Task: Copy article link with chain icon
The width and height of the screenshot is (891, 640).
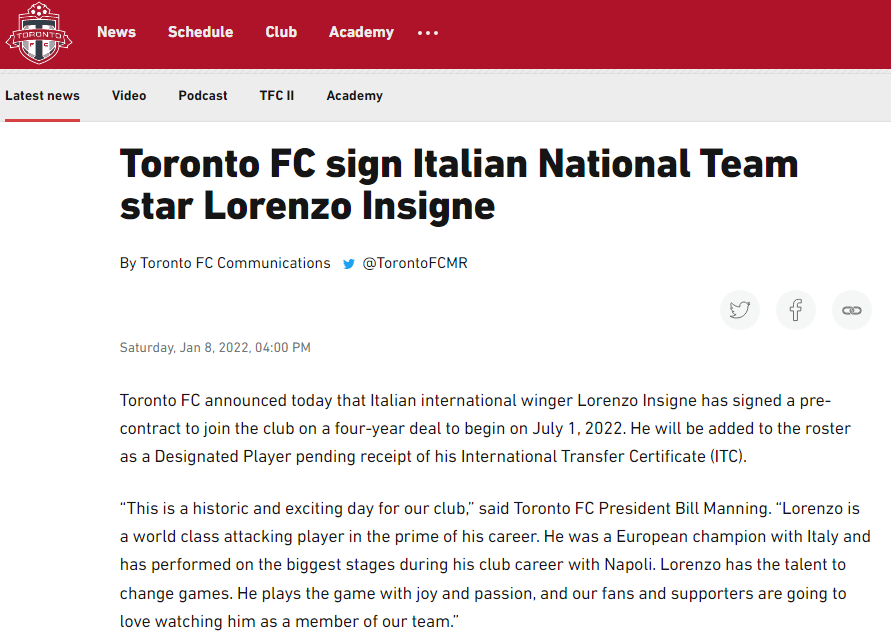Action: click(x=851, y=310)
